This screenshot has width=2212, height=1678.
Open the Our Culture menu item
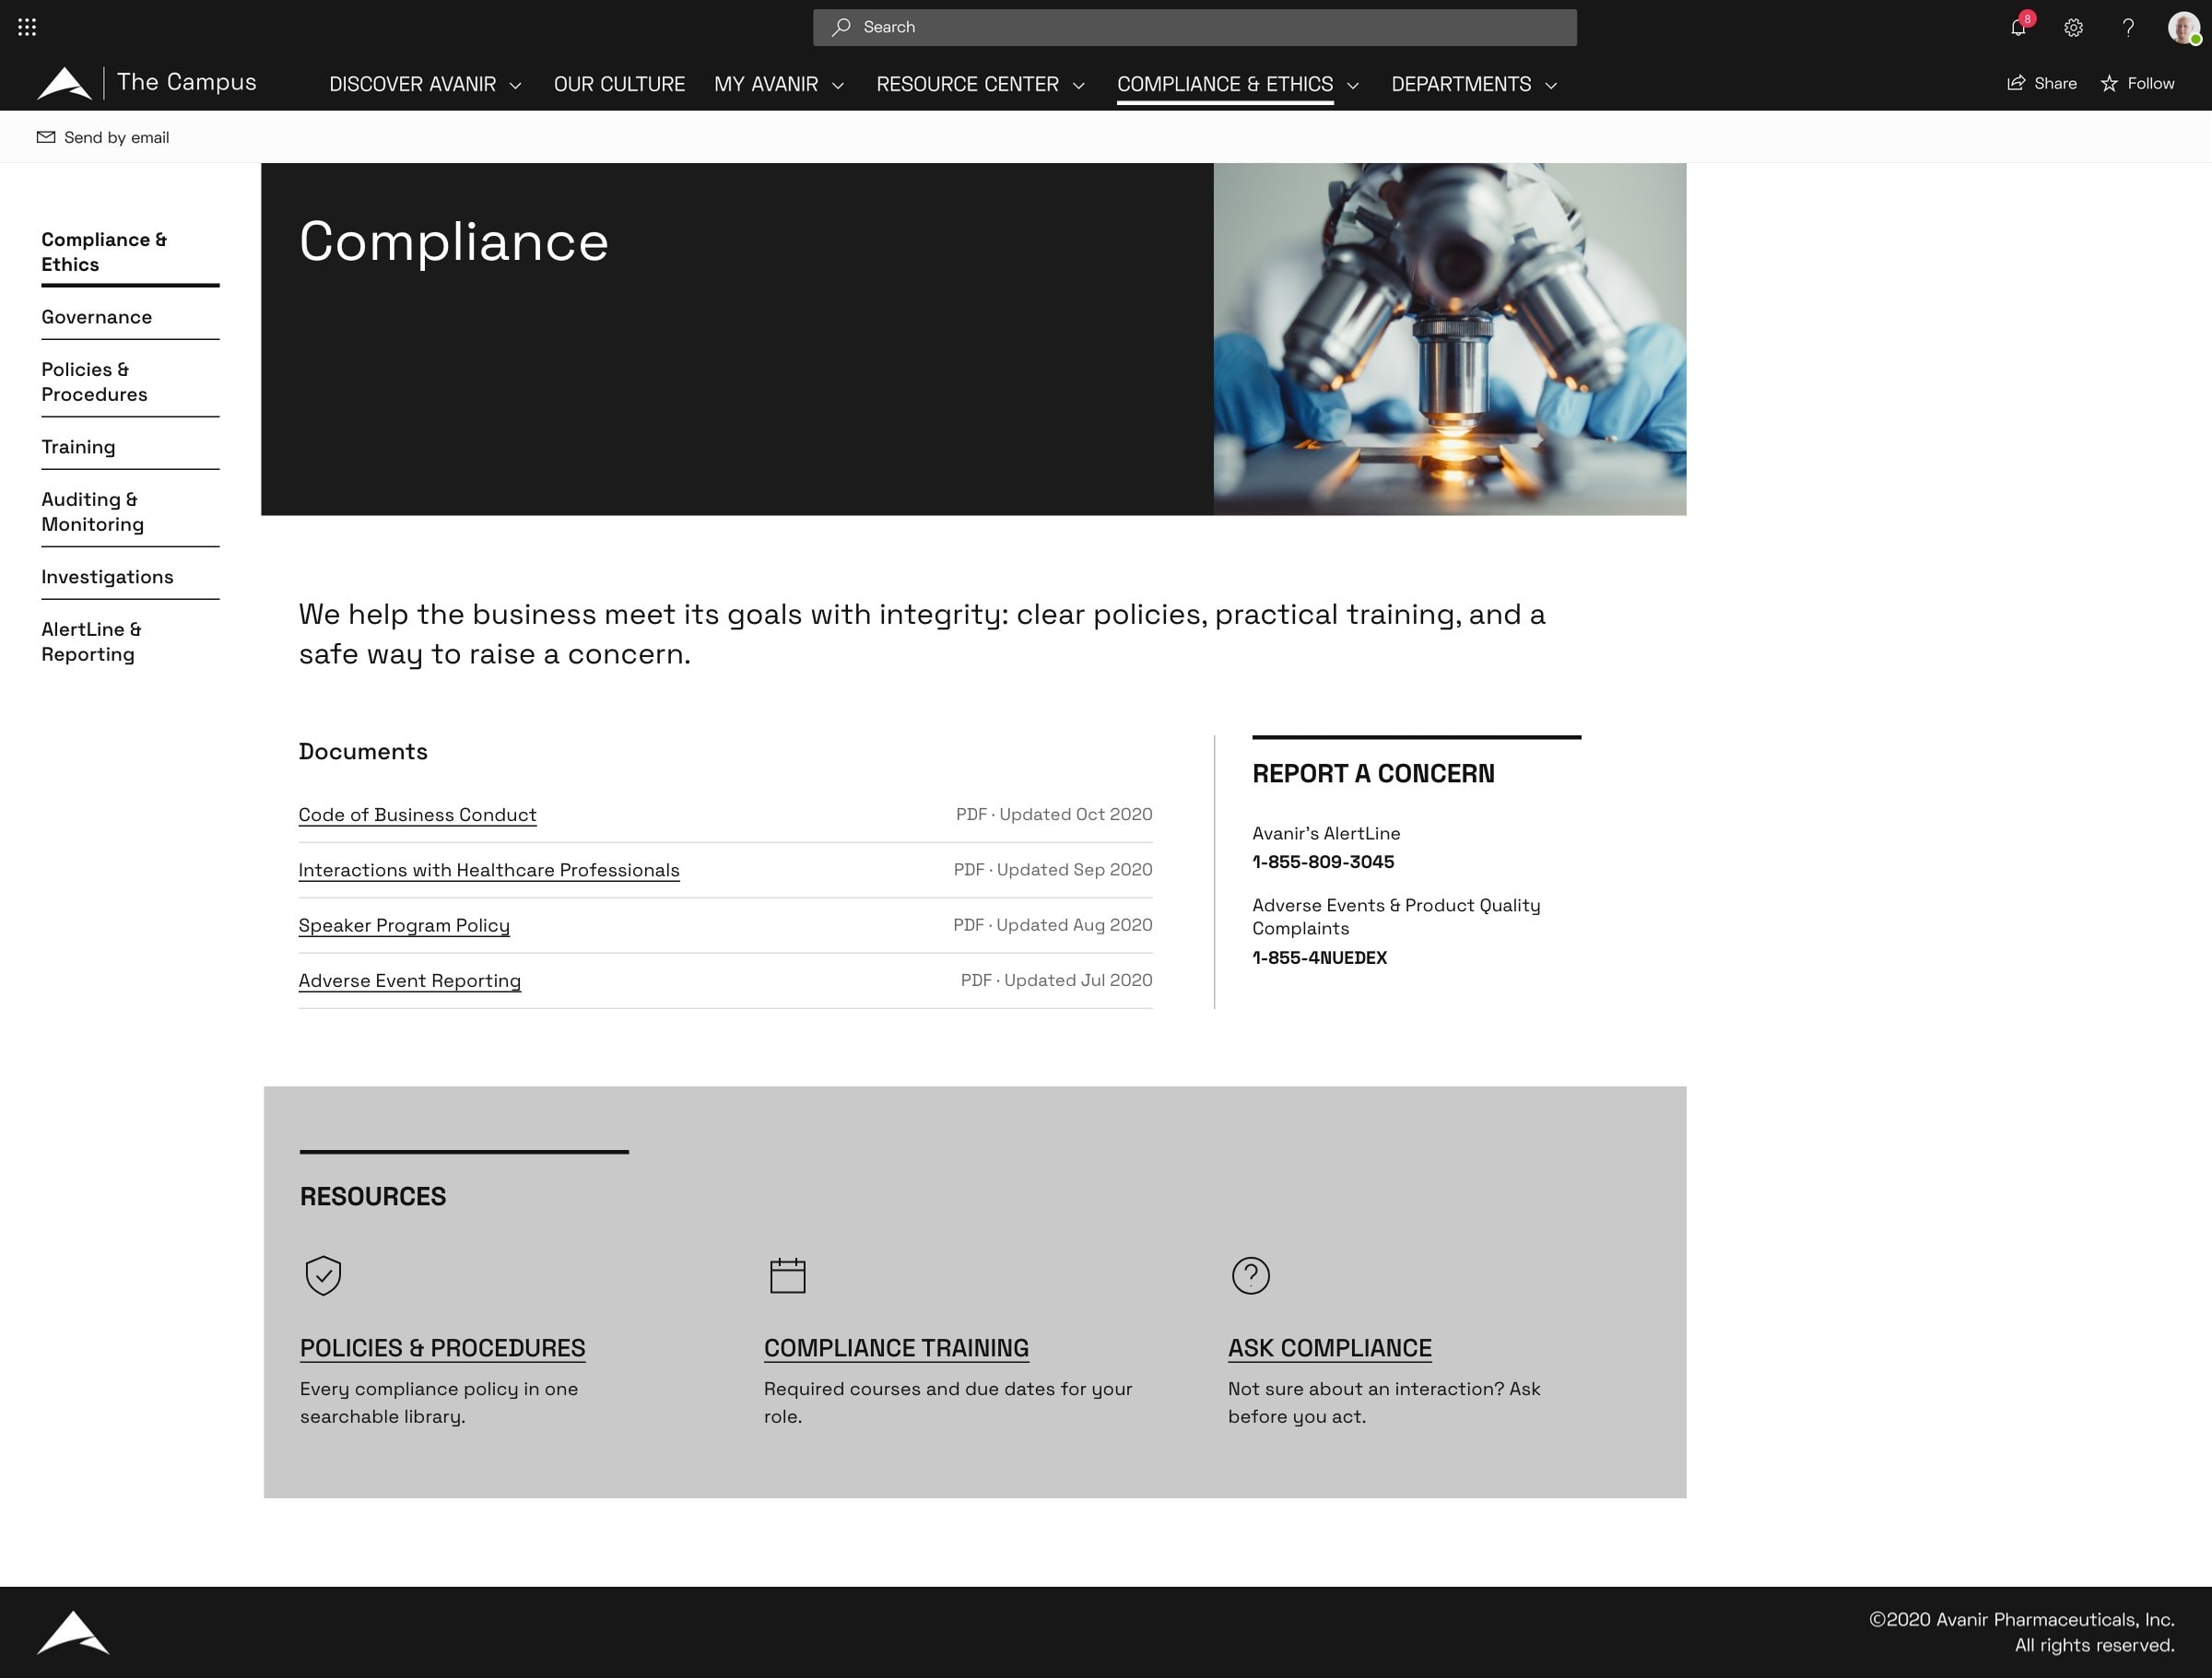[619, 85]
